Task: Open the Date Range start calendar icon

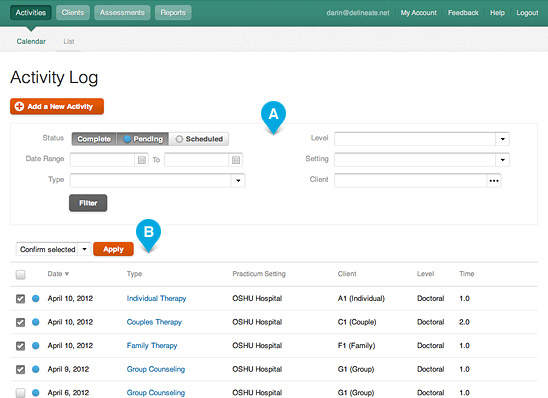Action: (142, 160)
